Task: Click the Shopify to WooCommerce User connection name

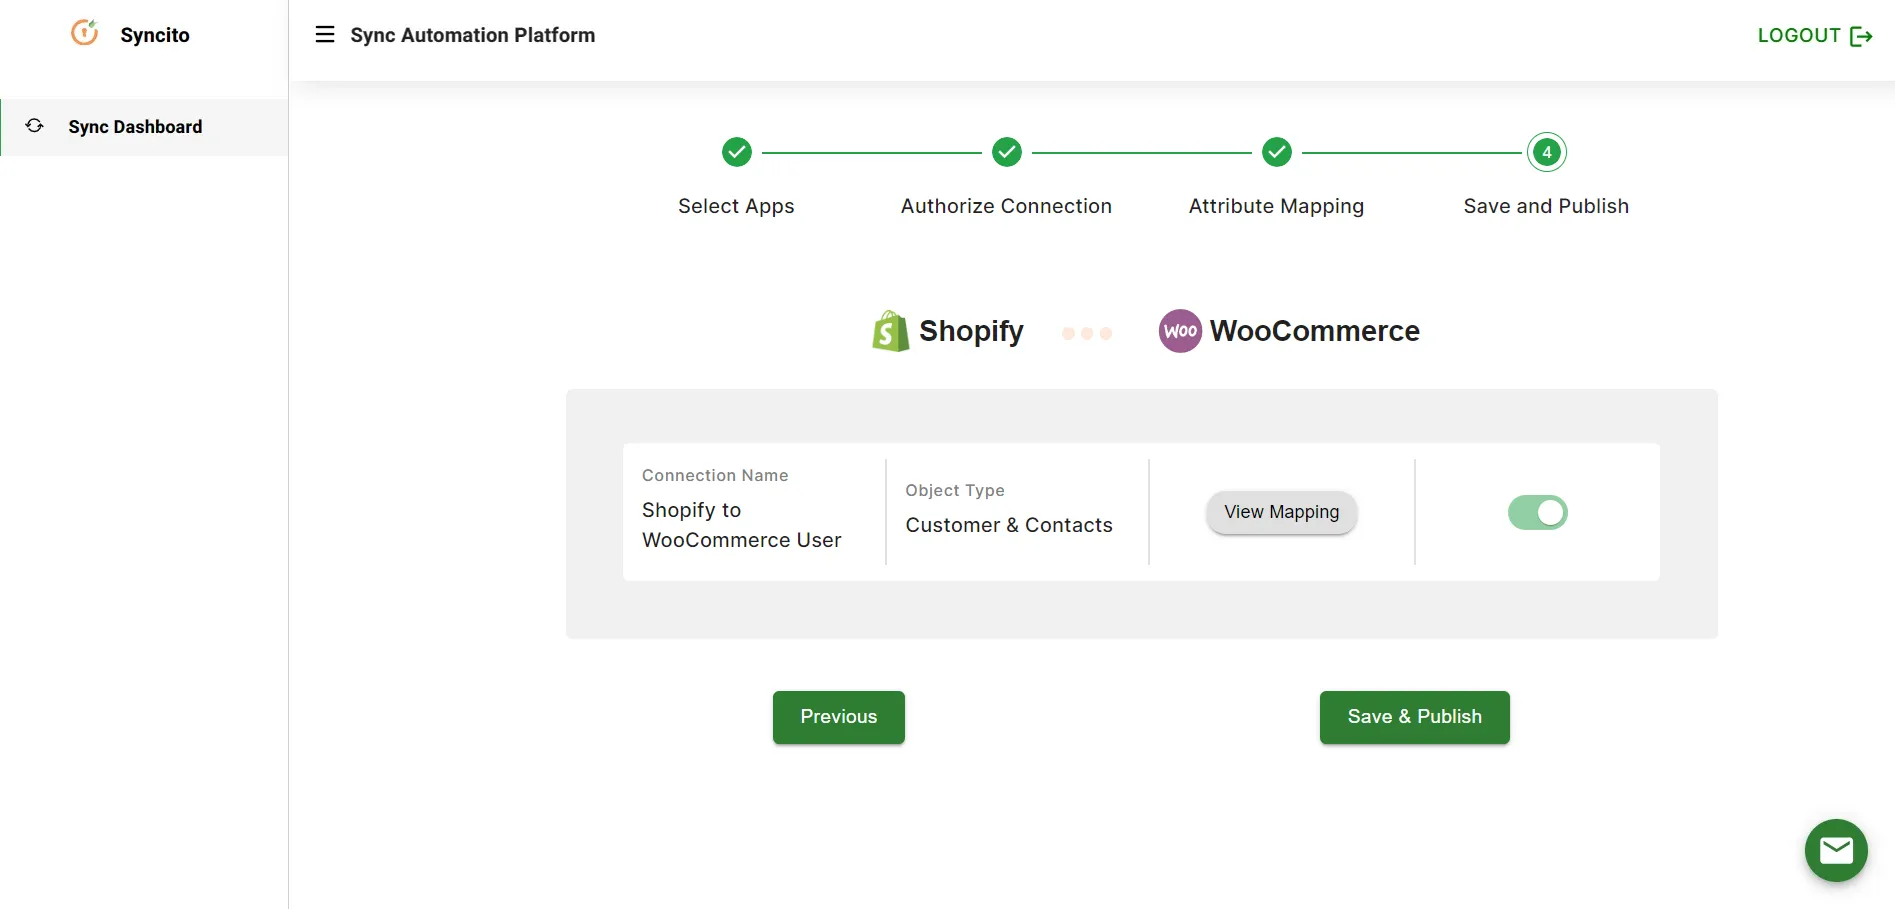Action: 741,524
